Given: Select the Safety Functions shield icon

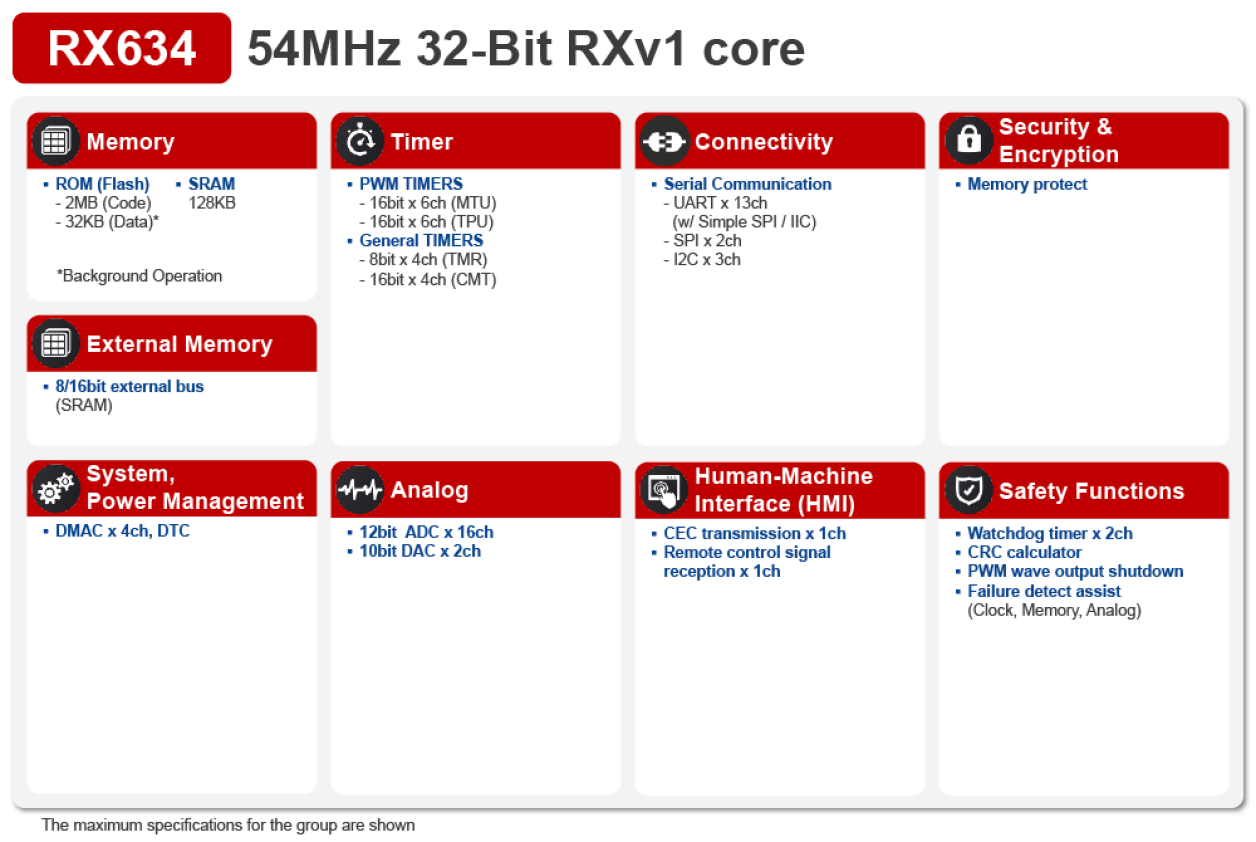Looking at the screenshot, I should tap(967, 490).
